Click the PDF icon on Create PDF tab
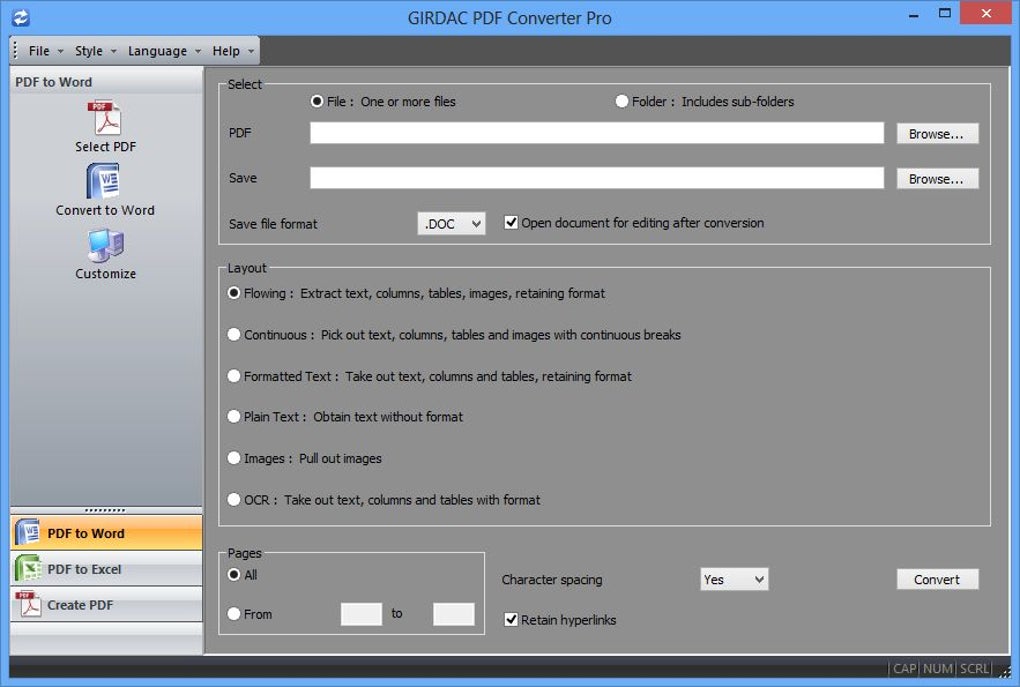 click(28, 604)
